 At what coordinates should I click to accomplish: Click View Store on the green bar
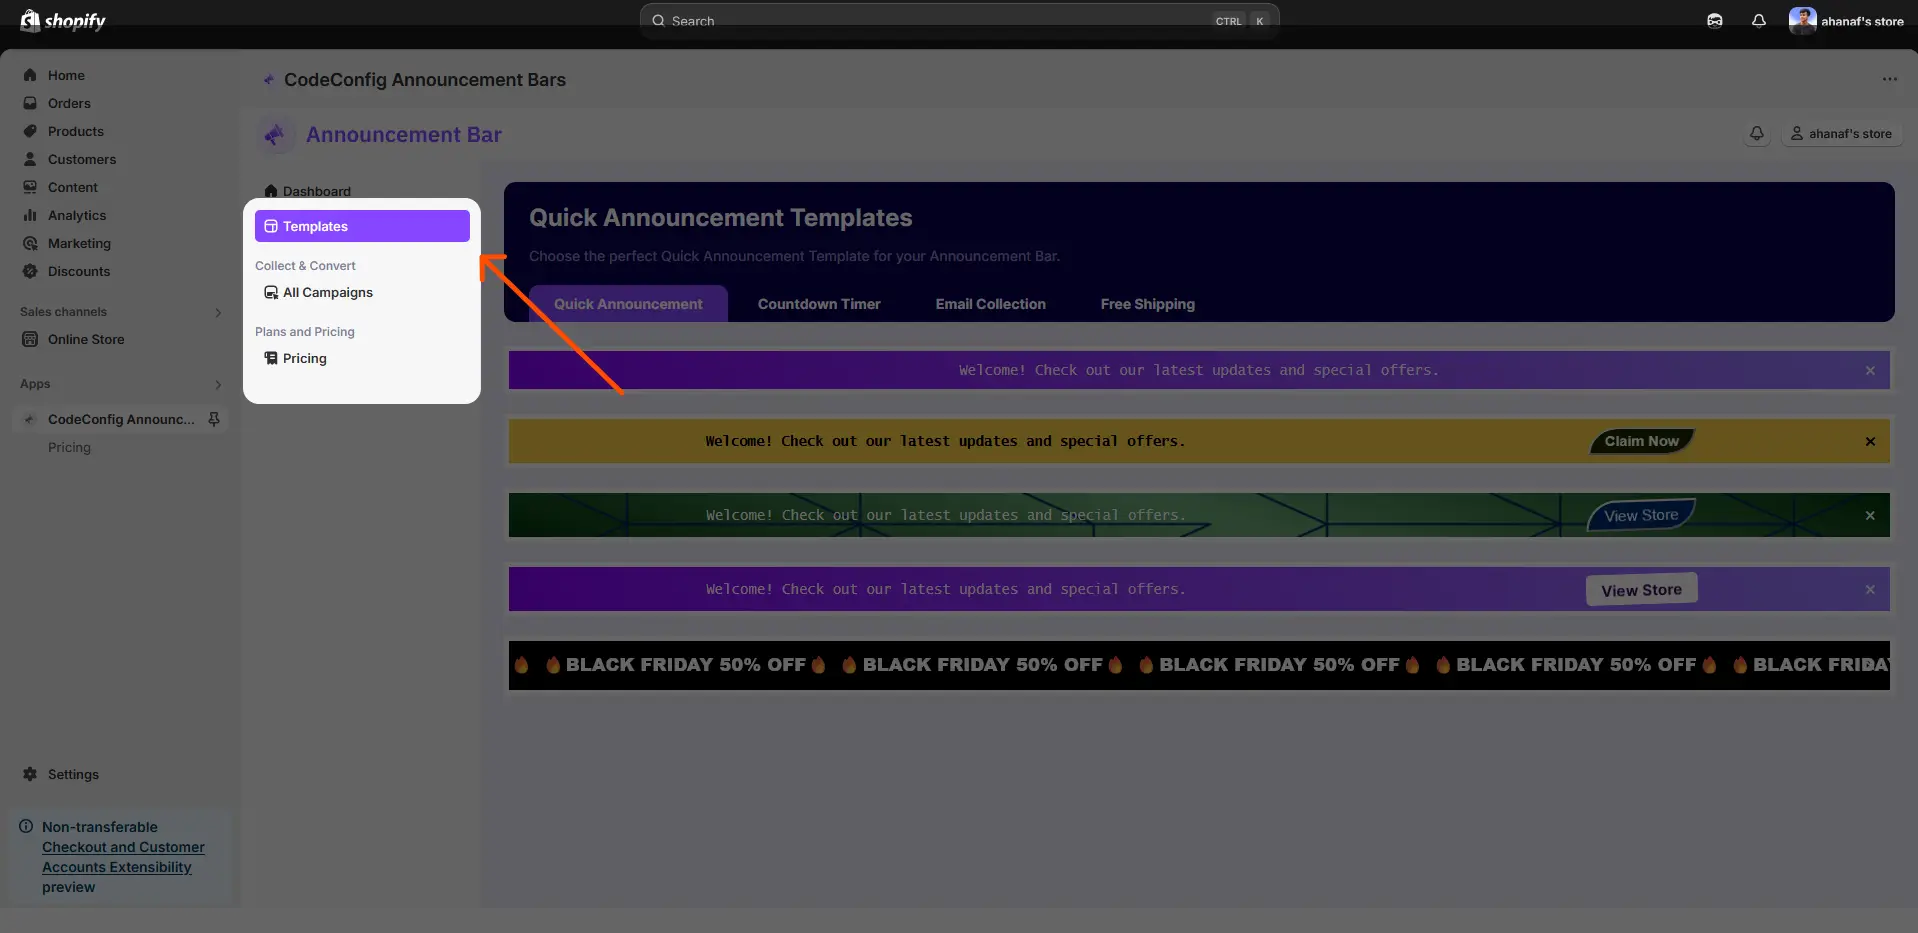[1642, 515]
